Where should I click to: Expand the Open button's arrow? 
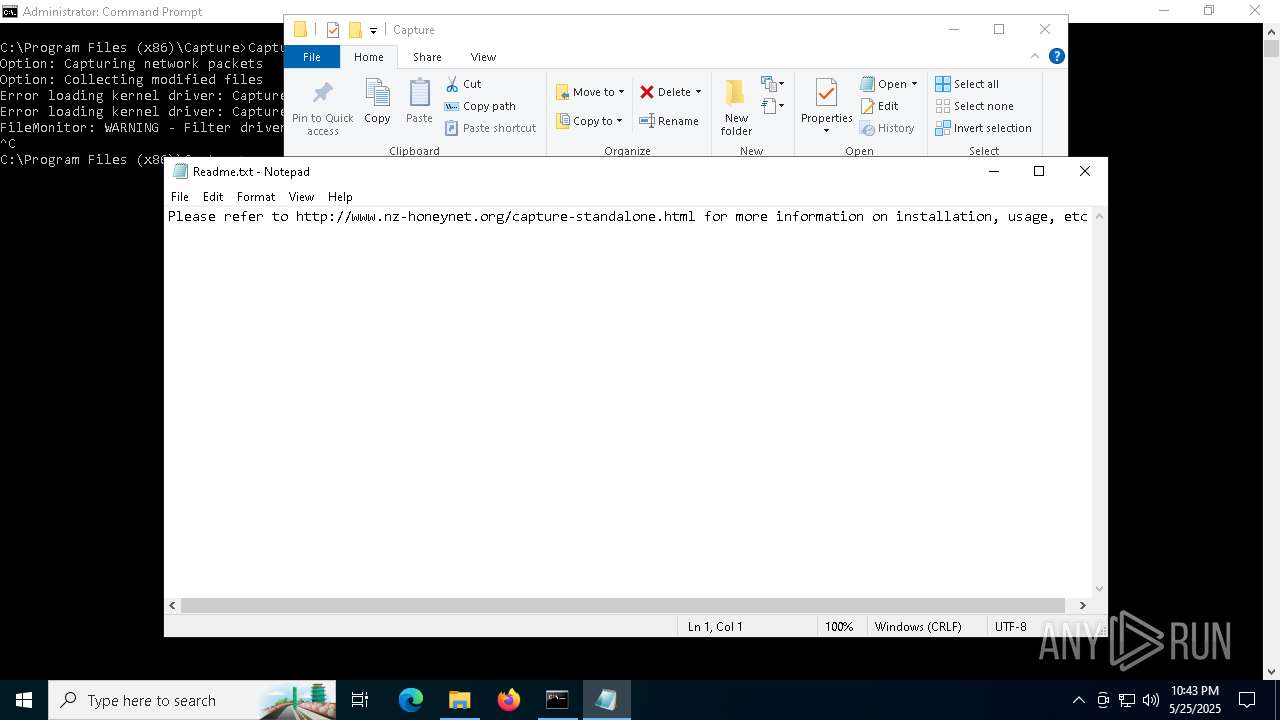pos(914,84)
